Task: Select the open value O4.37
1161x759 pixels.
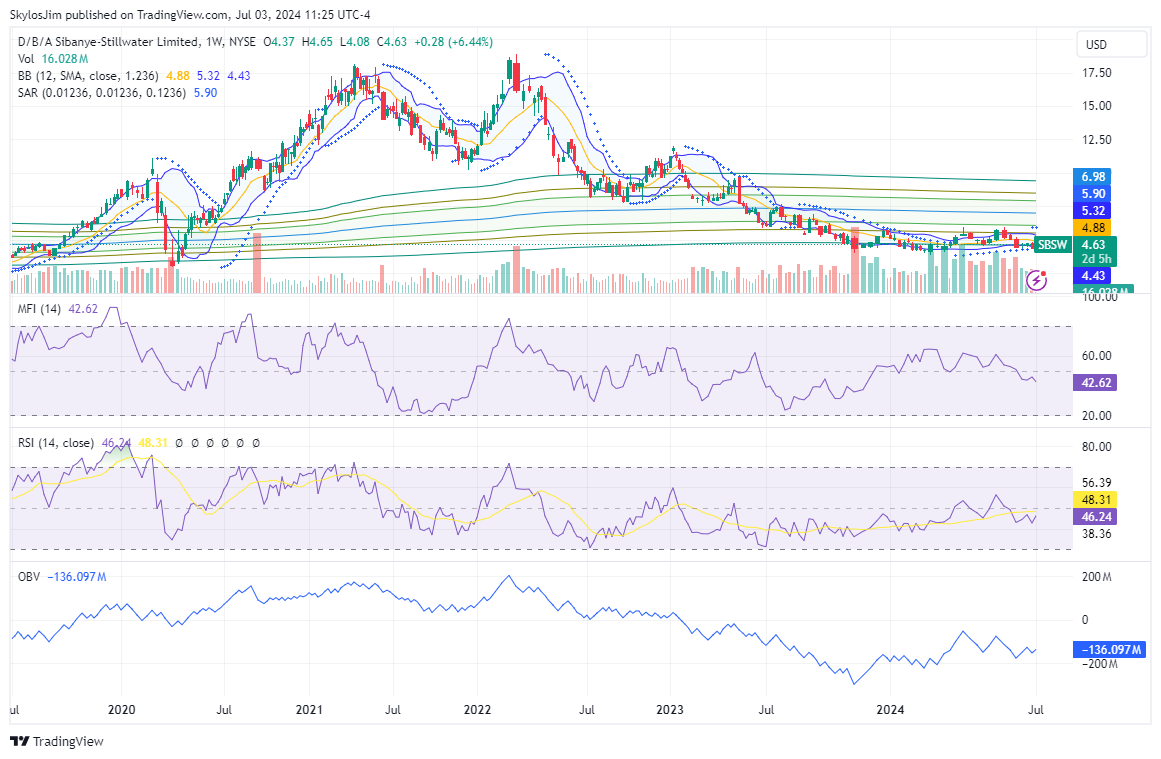Action: pos(279,42)
